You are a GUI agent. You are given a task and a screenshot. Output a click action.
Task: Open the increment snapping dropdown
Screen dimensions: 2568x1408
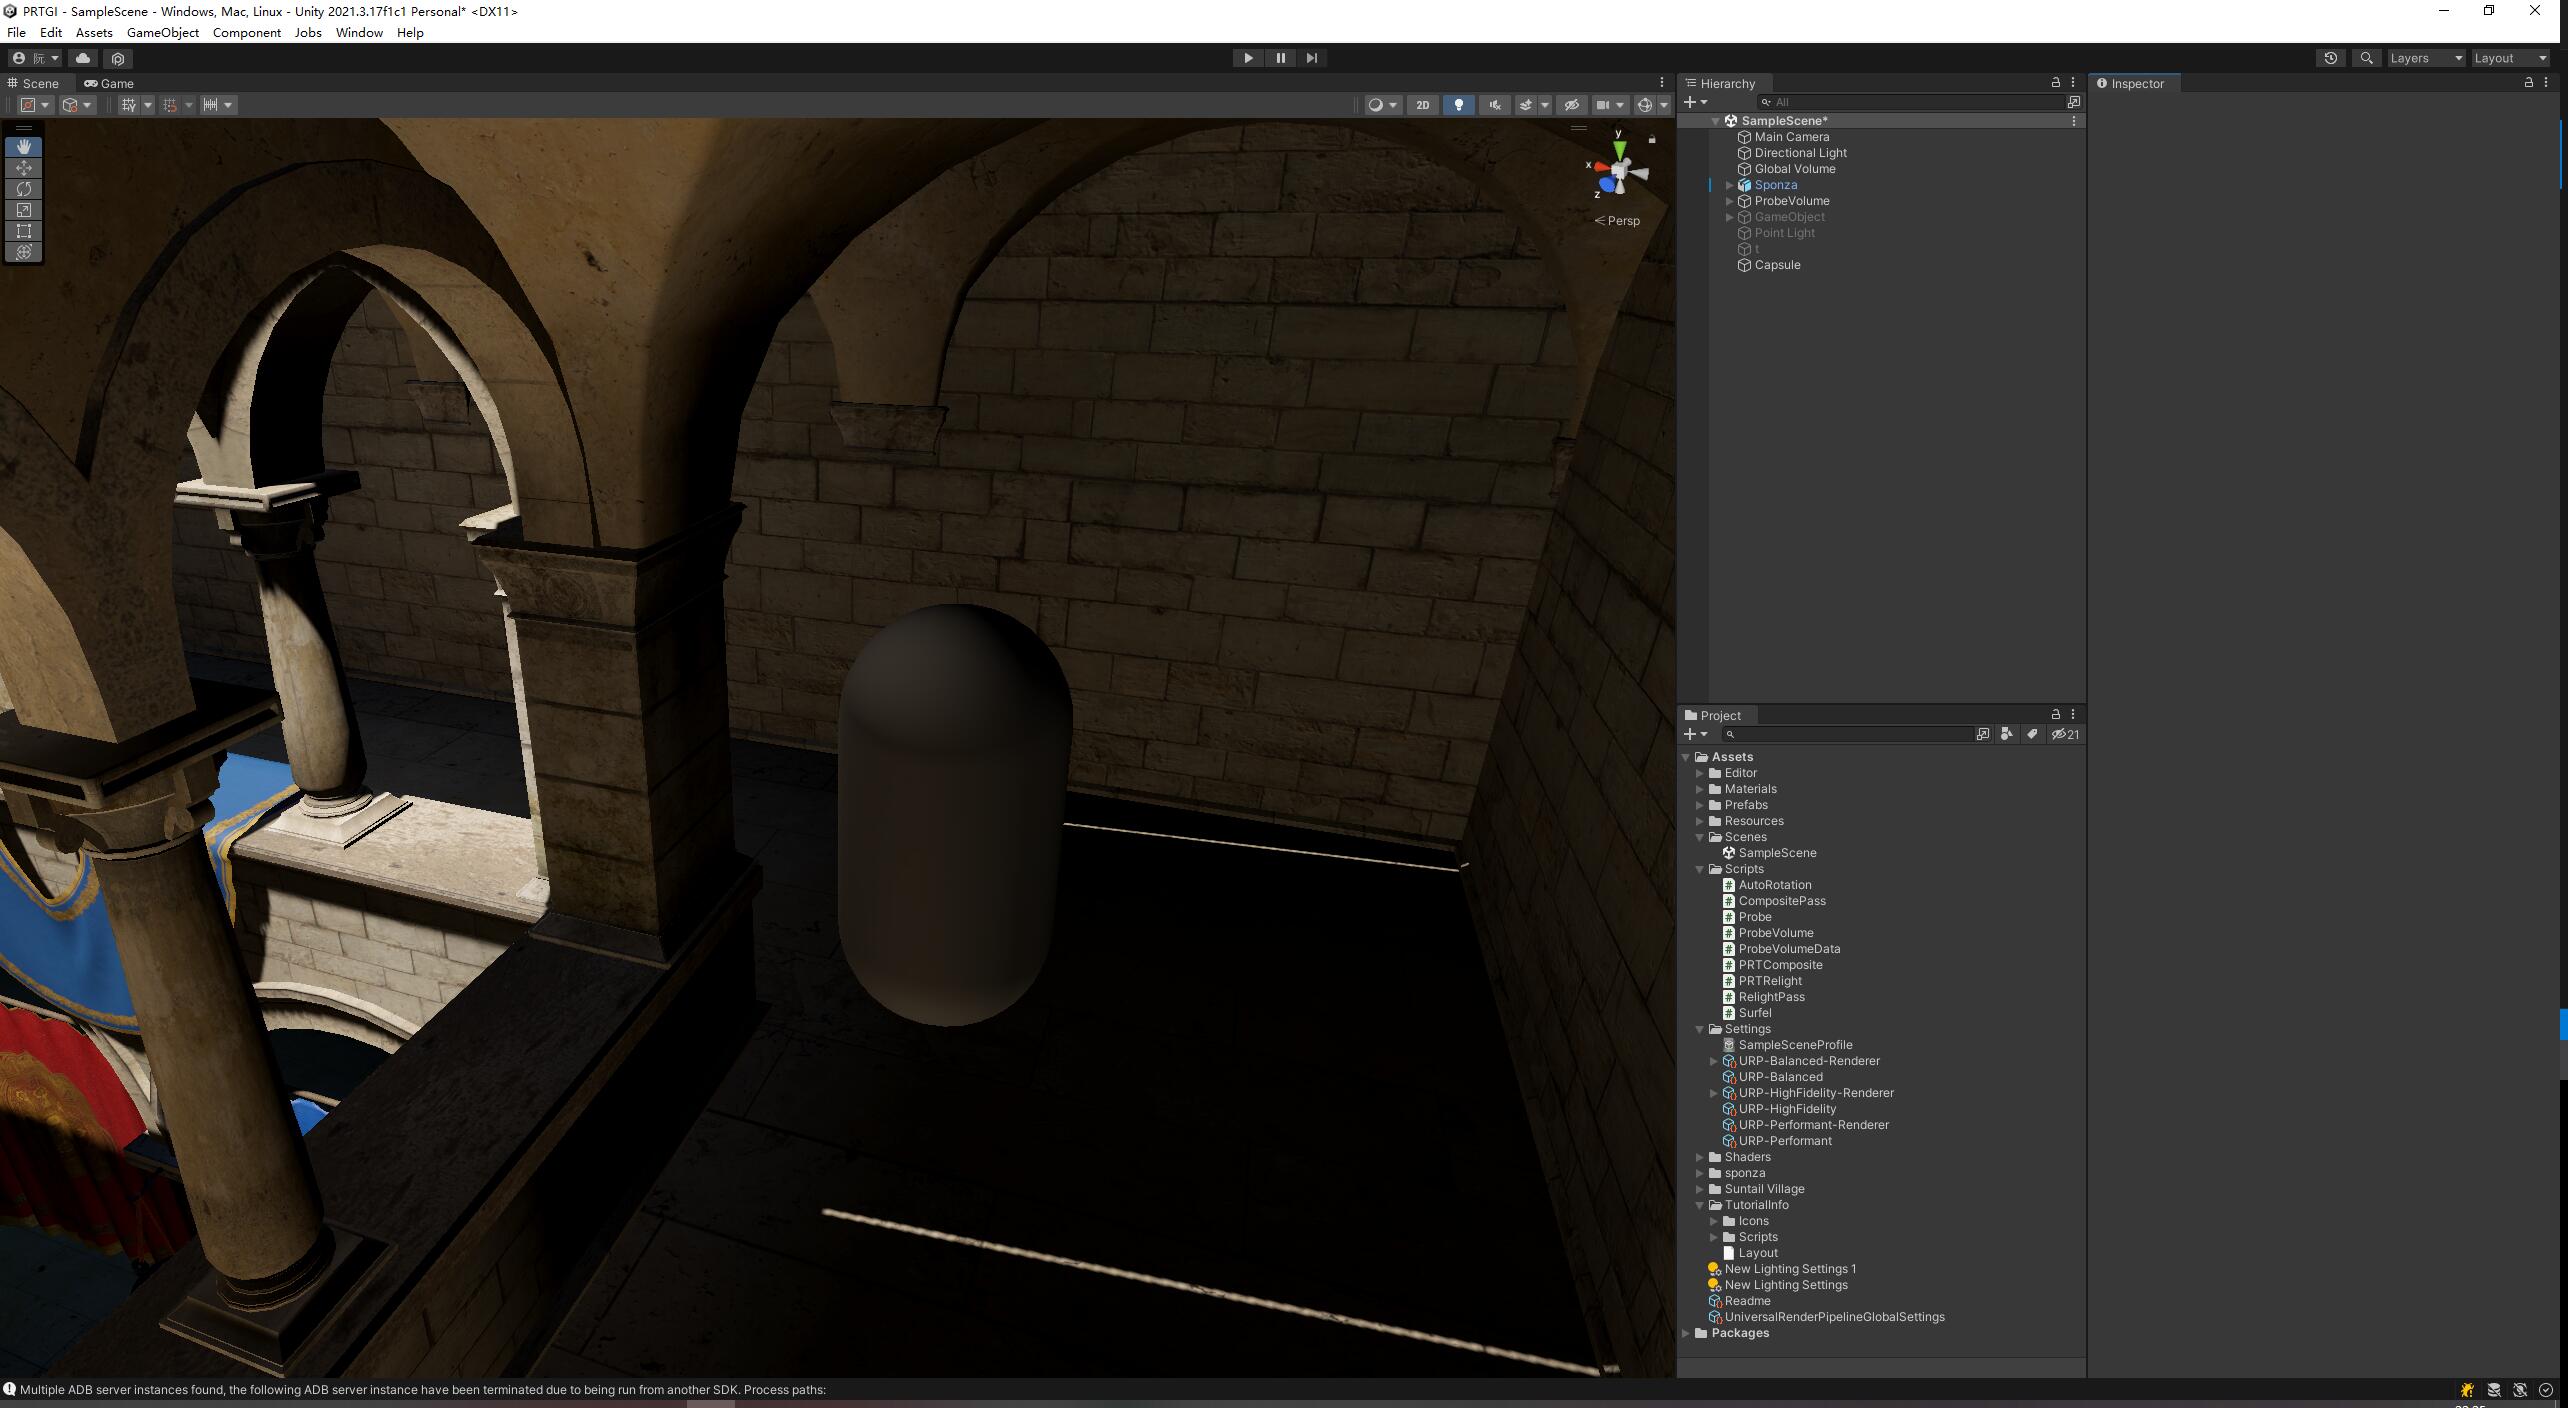point(218,105)
